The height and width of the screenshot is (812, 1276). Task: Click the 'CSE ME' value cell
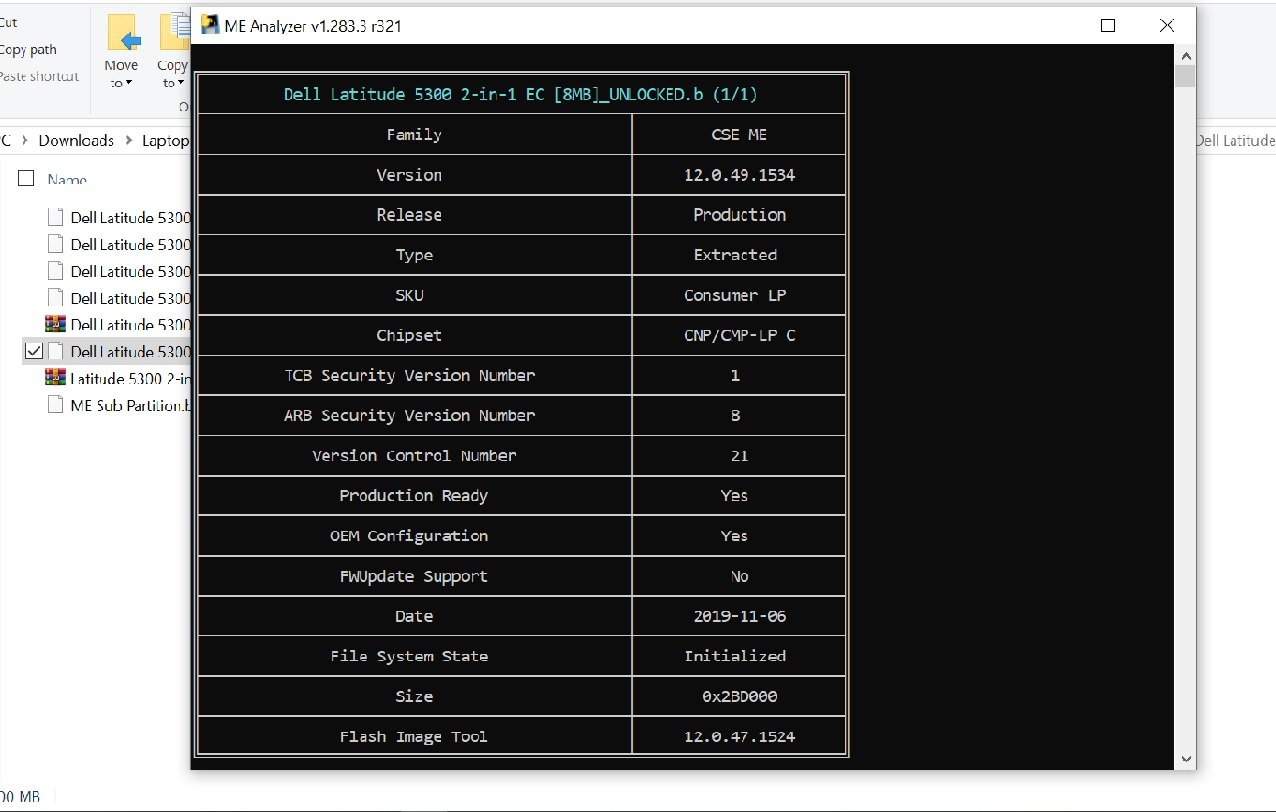coord(739,134)
